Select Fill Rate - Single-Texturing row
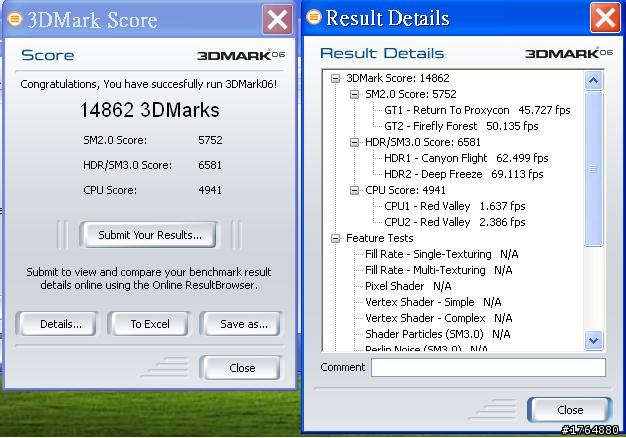 pyautogui.click(x=442, y=254)
